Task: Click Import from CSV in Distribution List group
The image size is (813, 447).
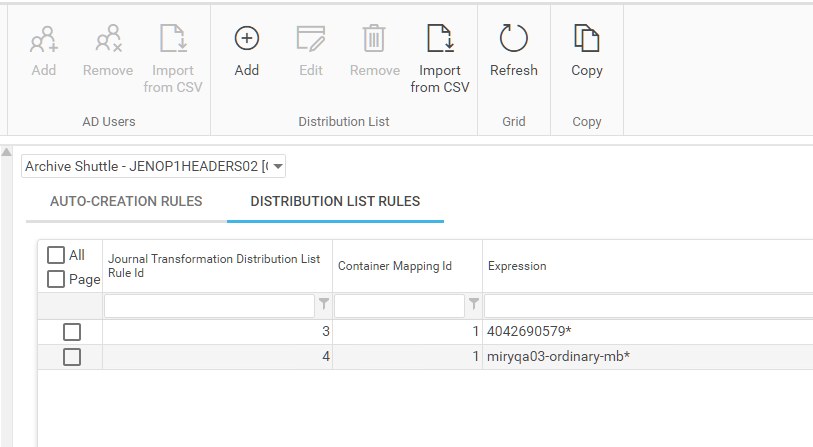Action: point(439,40)
